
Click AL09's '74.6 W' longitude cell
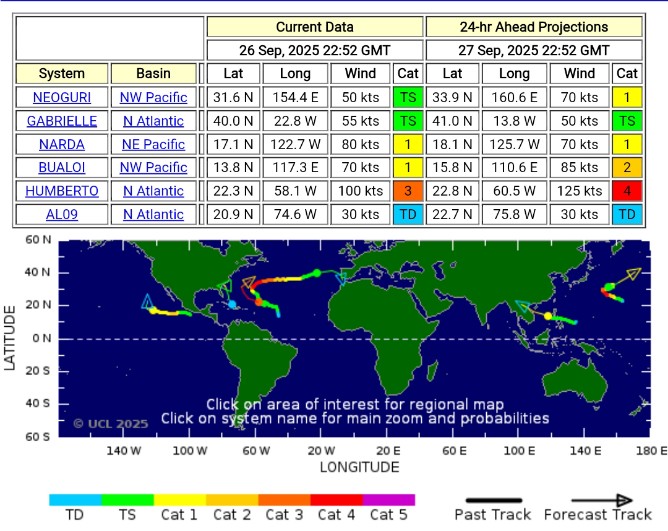[x=295, y=214]
